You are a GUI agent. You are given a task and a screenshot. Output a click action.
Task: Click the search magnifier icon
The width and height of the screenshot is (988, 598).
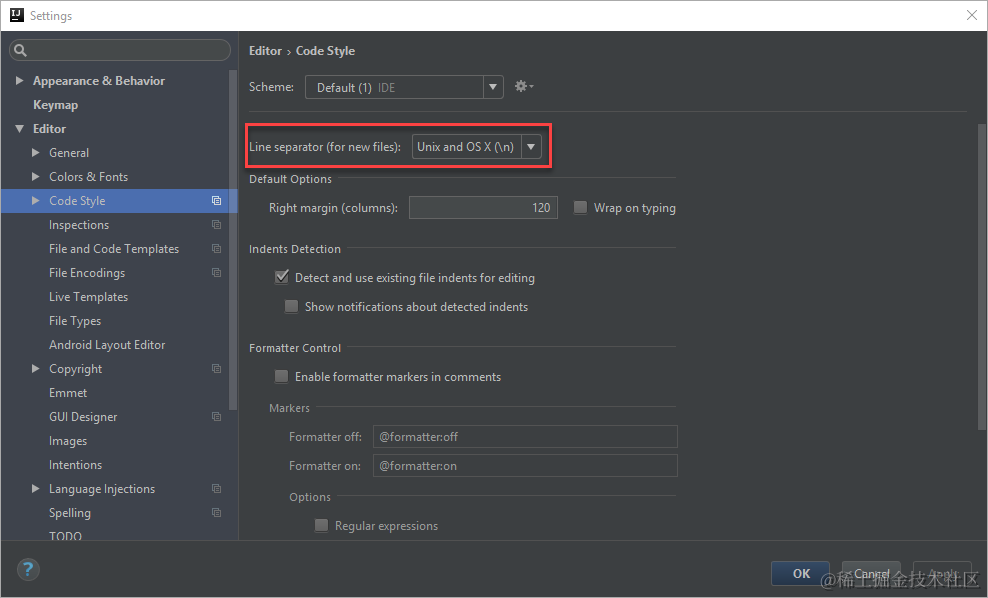pos(20,50)
